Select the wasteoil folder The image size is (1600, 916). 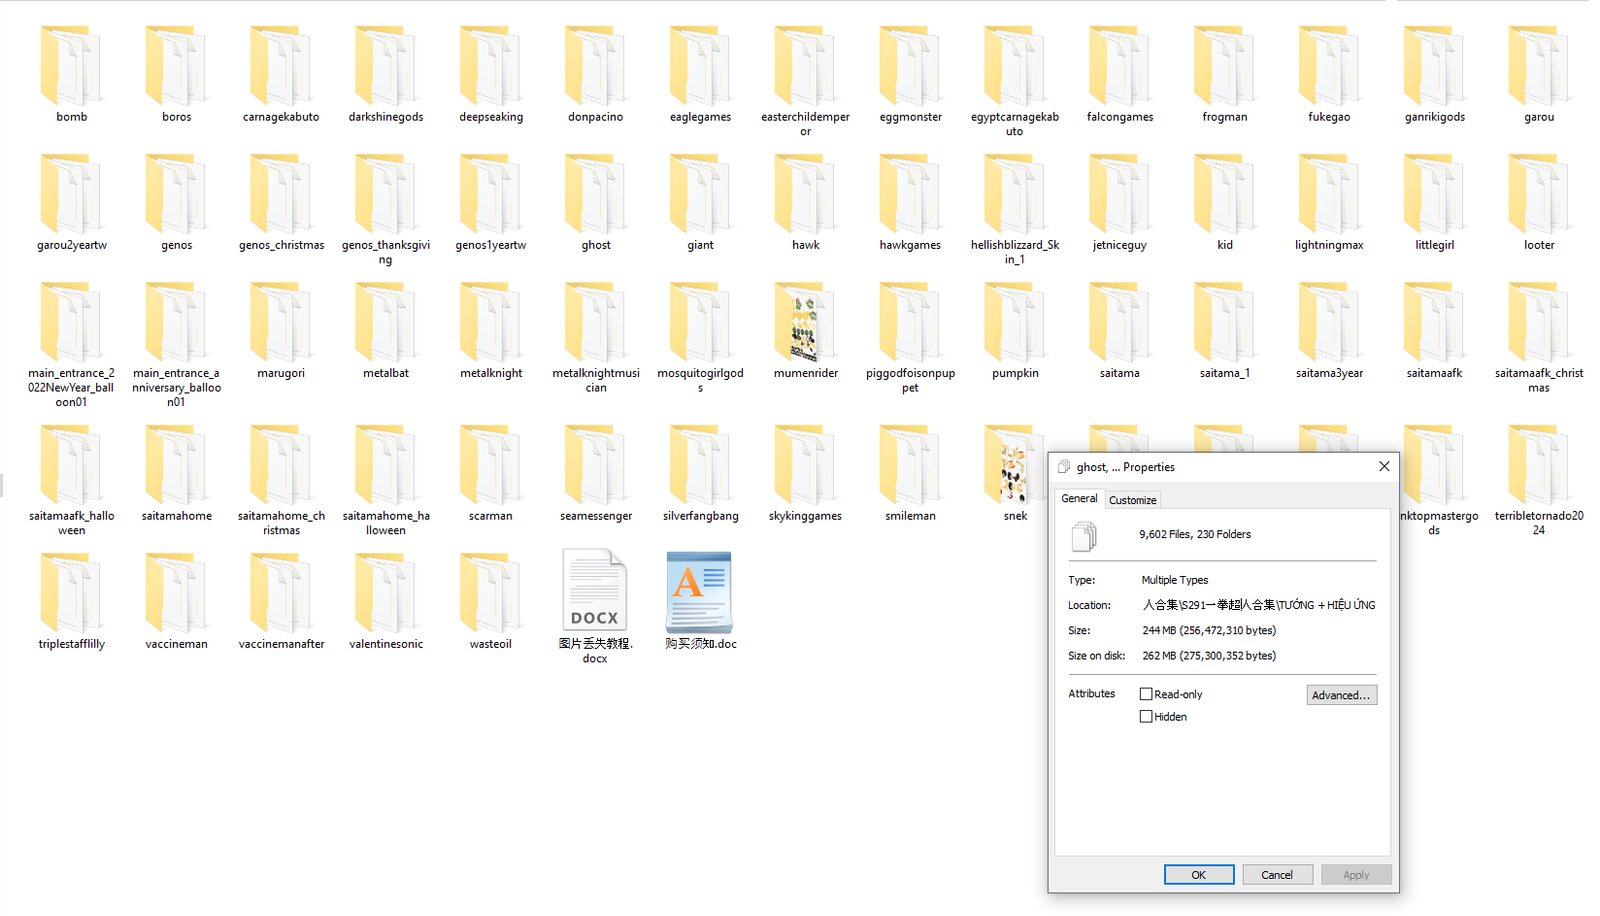(490, 595)
